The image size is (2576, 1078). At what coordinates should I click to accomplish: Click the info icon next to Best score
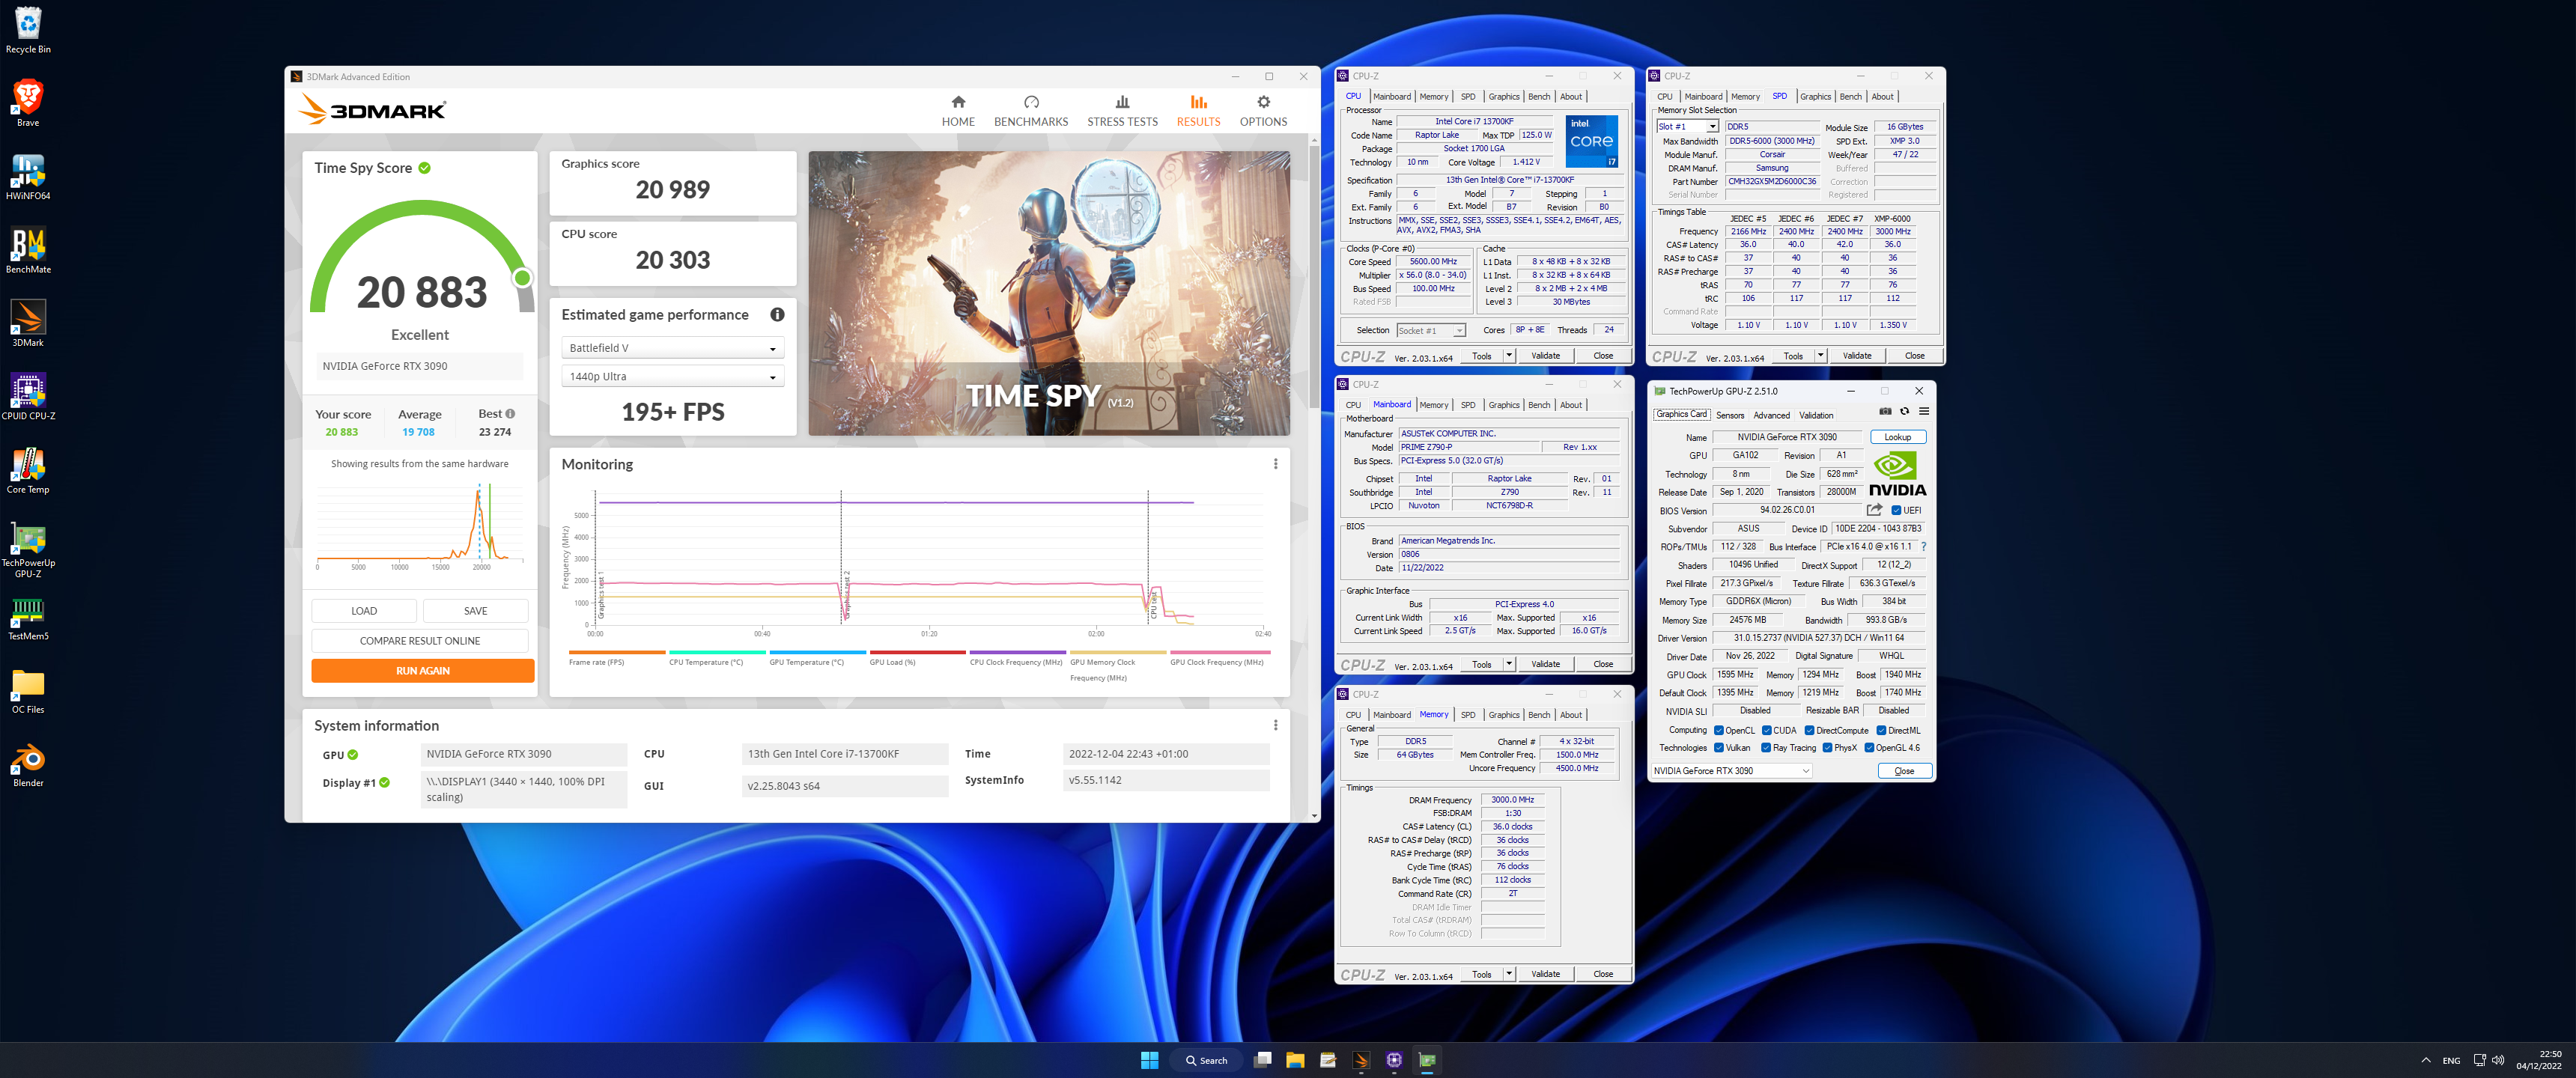(x=510, y=414)
